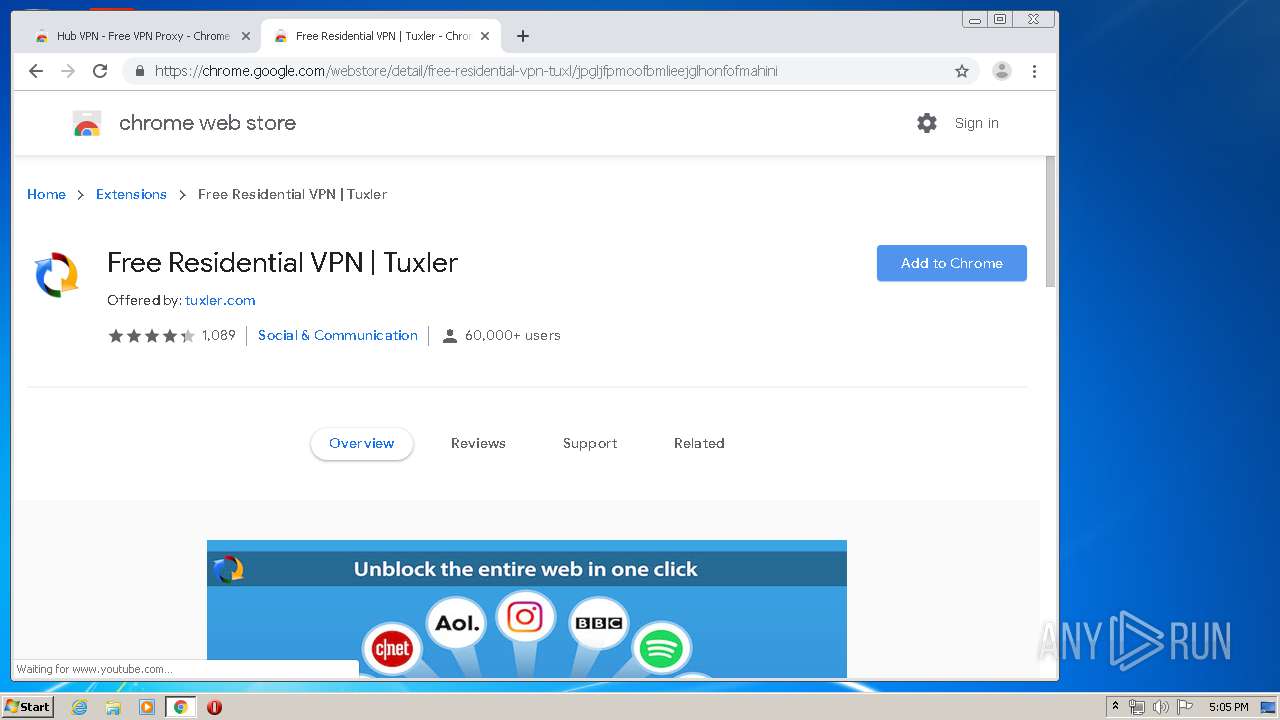This screenshot has width=1280, height=720.
Task: Click the Chrome Web Store logo
Action: 87,123
